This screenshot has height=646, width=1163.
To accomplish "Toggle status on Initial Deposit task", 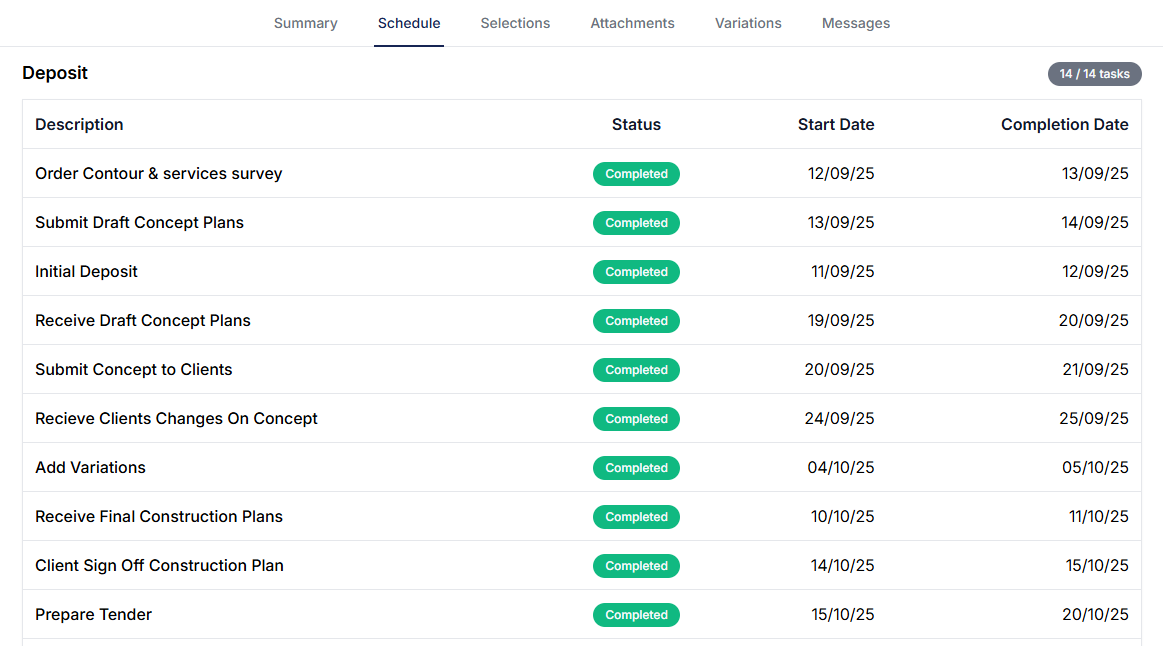I will (x=636, y=271).
